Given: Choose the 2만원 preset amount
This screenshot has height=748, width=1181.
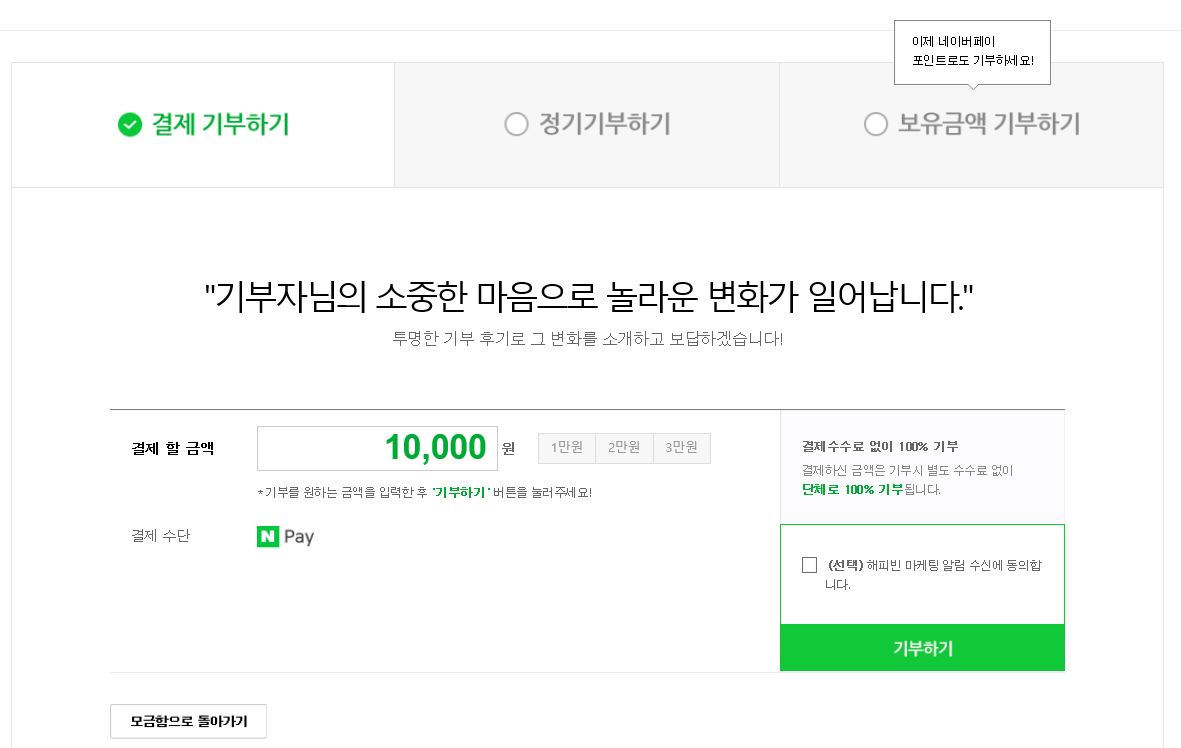Looking at the screenshot, I should [624, 448].
